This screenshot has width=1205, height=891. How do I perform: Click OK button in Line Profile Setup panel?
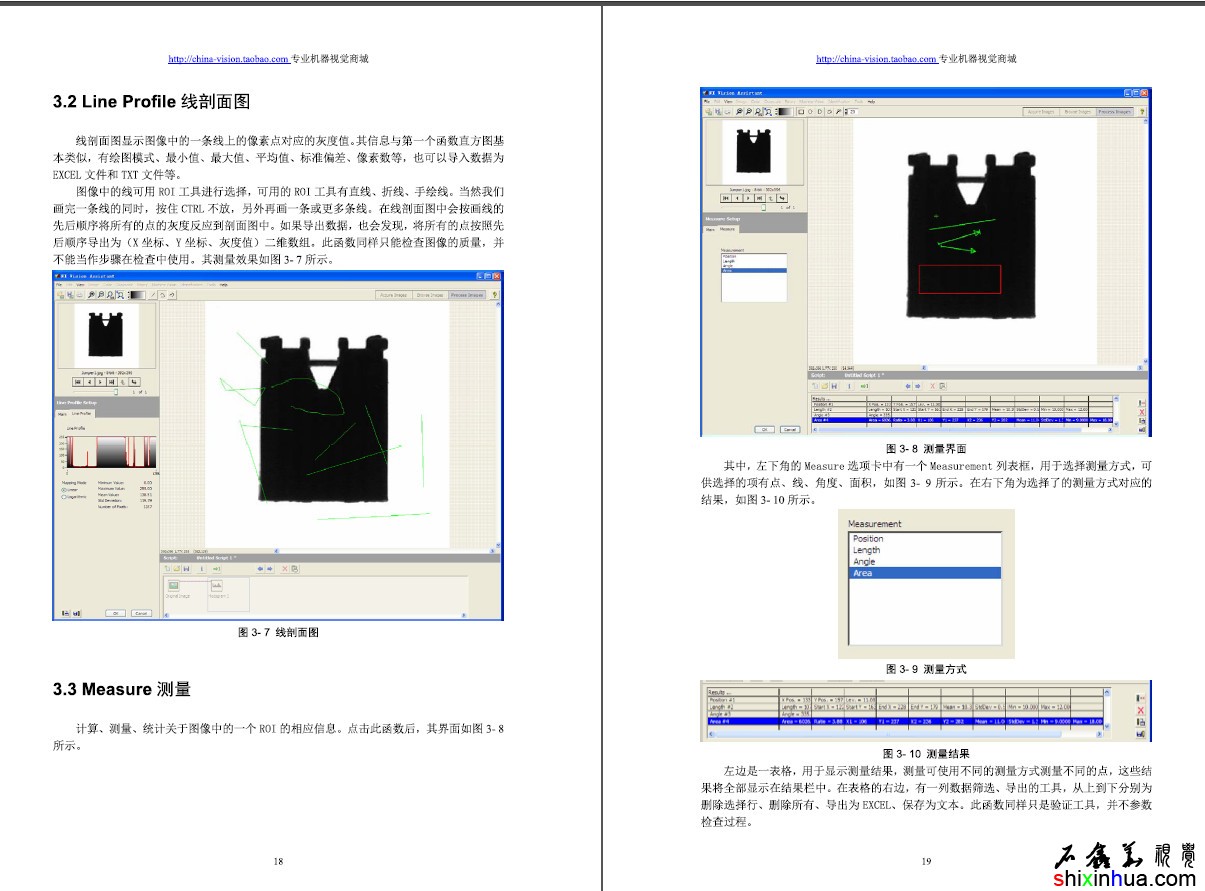click(116, 613)
